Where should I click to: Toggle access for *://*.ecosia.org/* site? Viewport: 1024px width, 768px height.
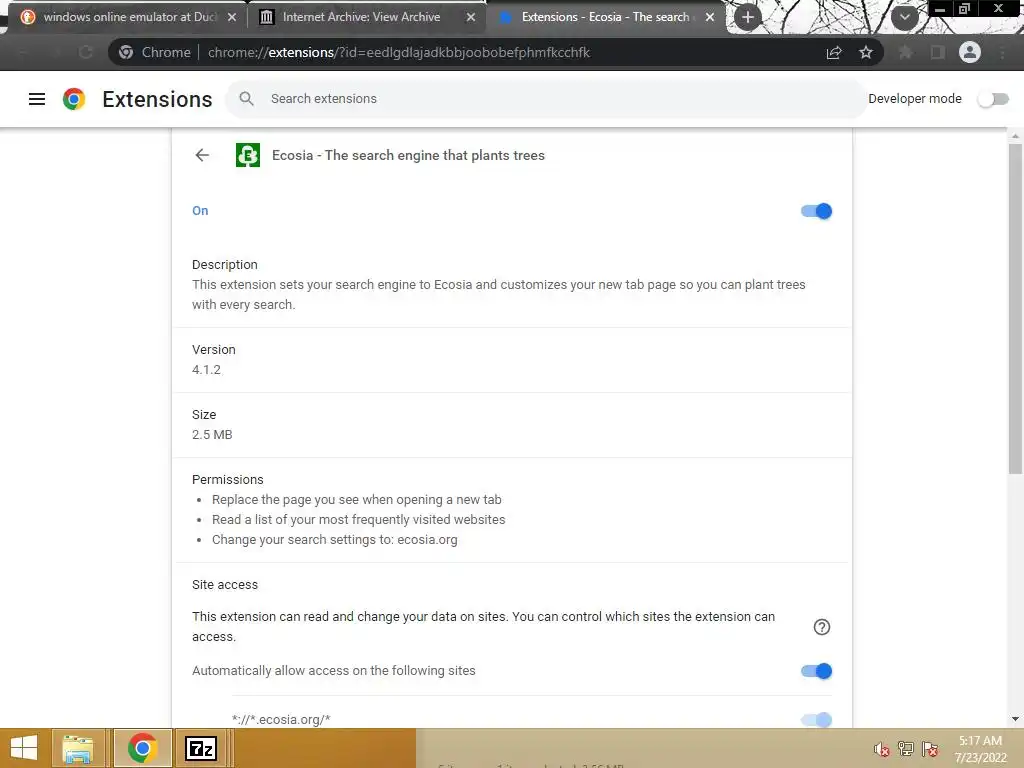click(x=816, y=720)
